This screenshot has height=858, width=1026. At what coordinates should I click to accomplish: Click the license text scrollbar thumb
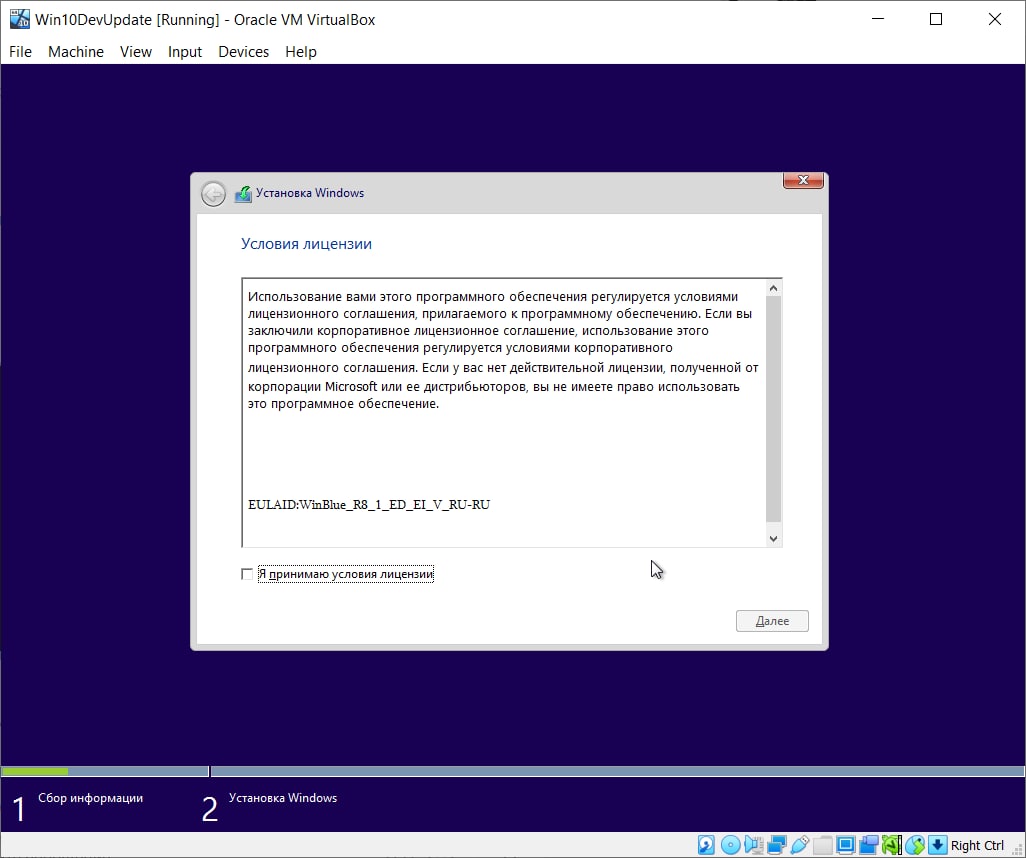[x=773, y=409]
